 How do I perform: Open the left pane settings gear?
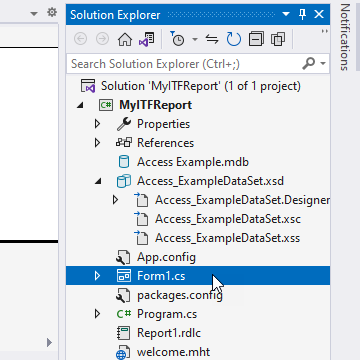52,13
